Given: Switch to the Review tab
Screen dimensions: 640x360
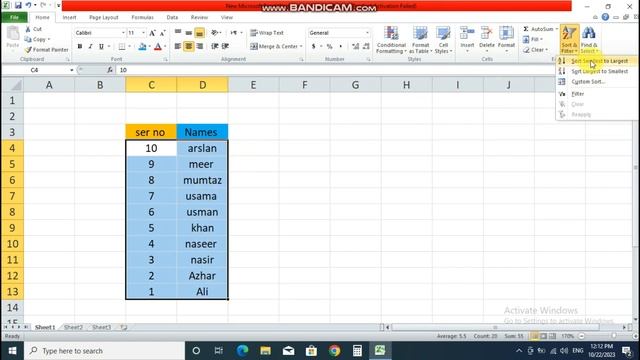Looking at the screenshot, I should click(199, 18).
